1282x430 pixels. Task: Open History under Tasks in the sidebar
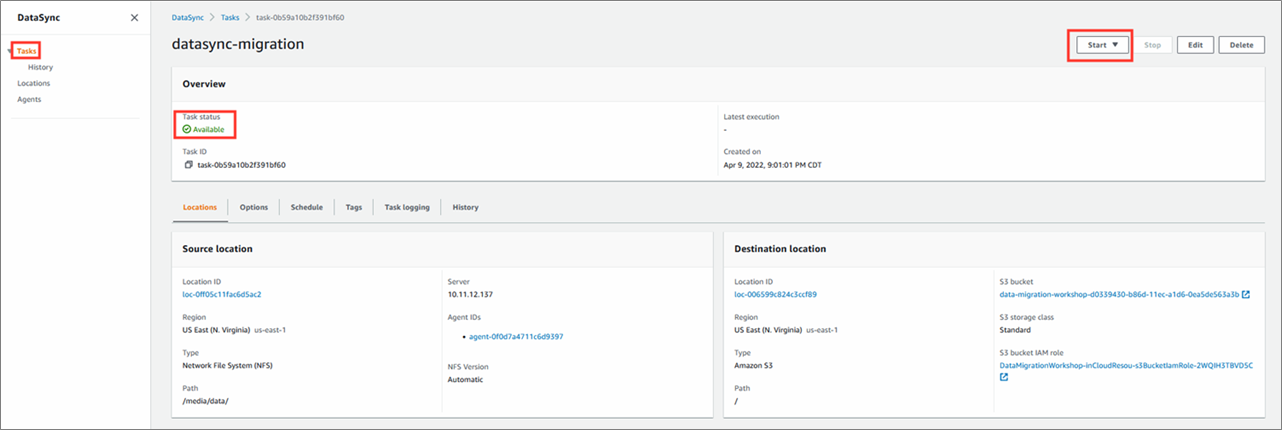point(41,67)
